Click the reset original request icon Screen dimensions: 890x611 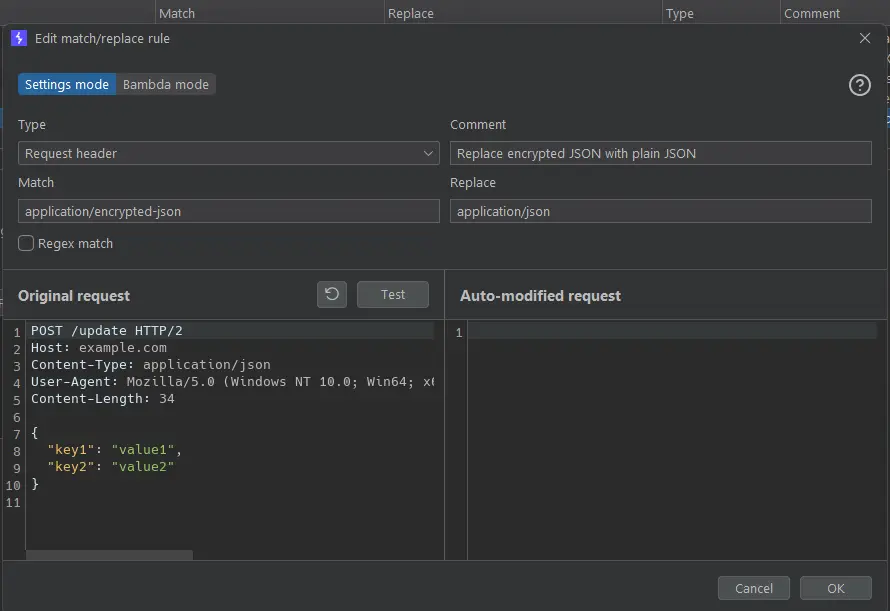tap(332, 294)
